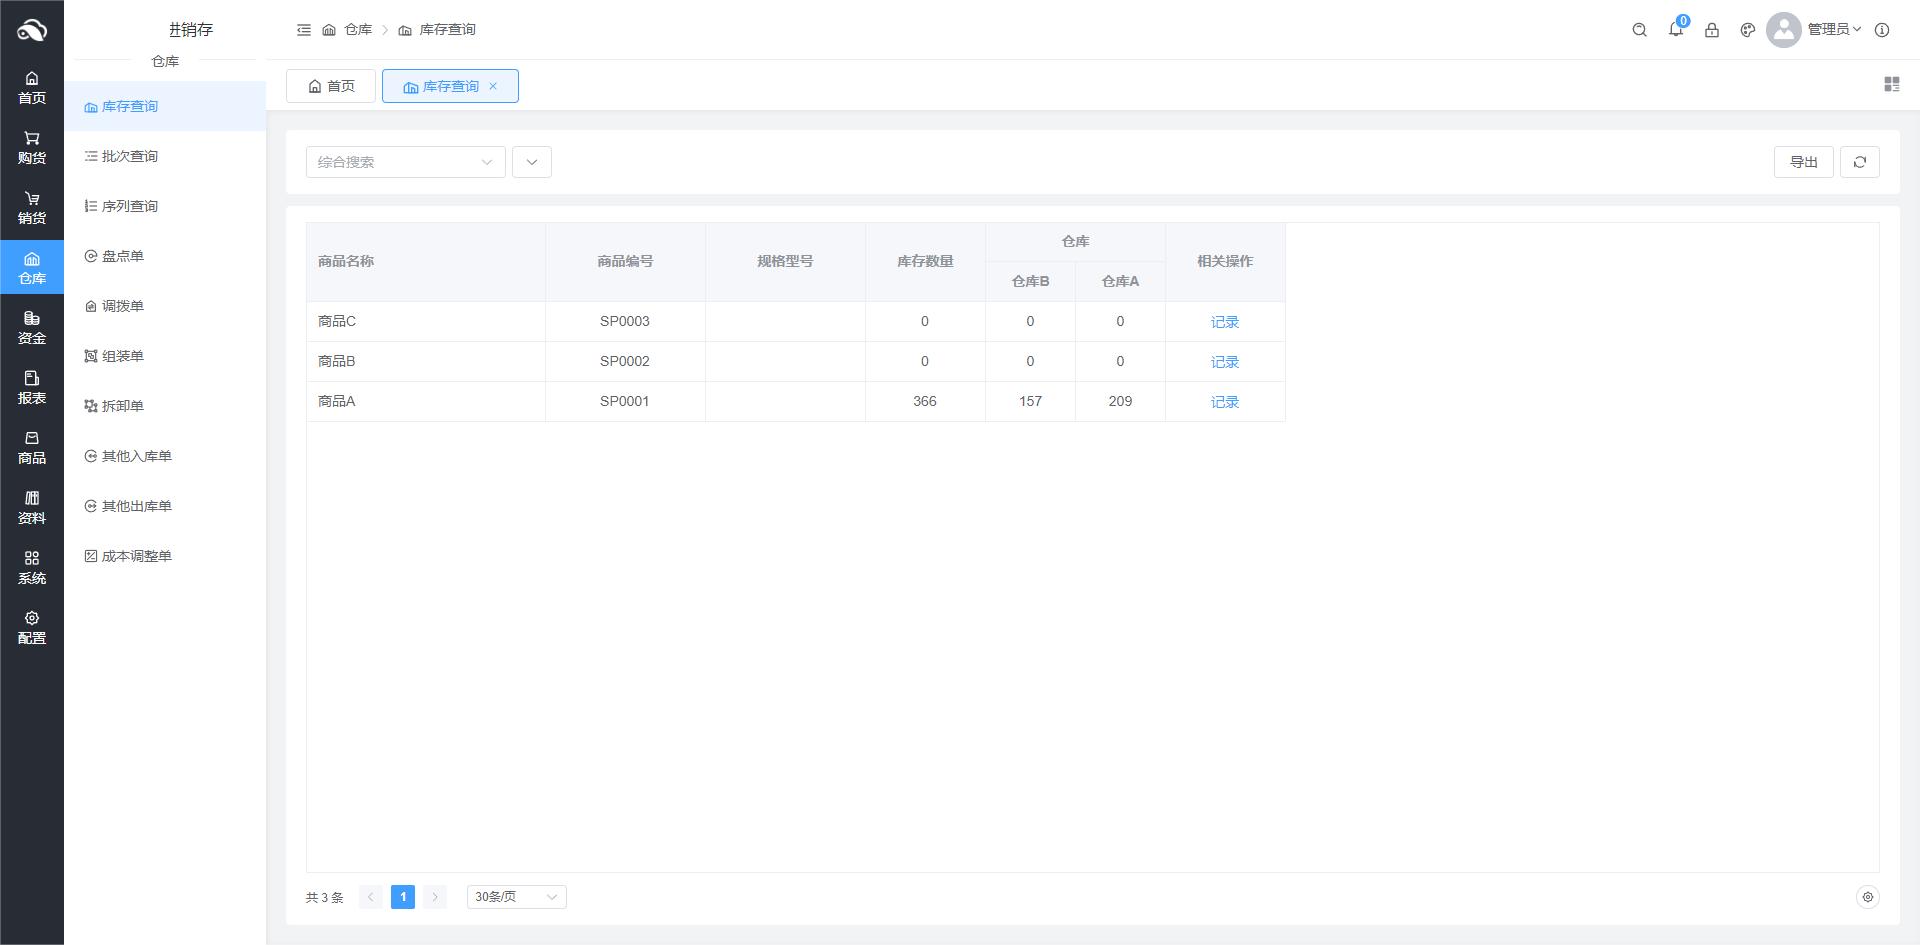Select page 1 in pagination
This screenshot has width=1920, height=945.
click(403, 897)
